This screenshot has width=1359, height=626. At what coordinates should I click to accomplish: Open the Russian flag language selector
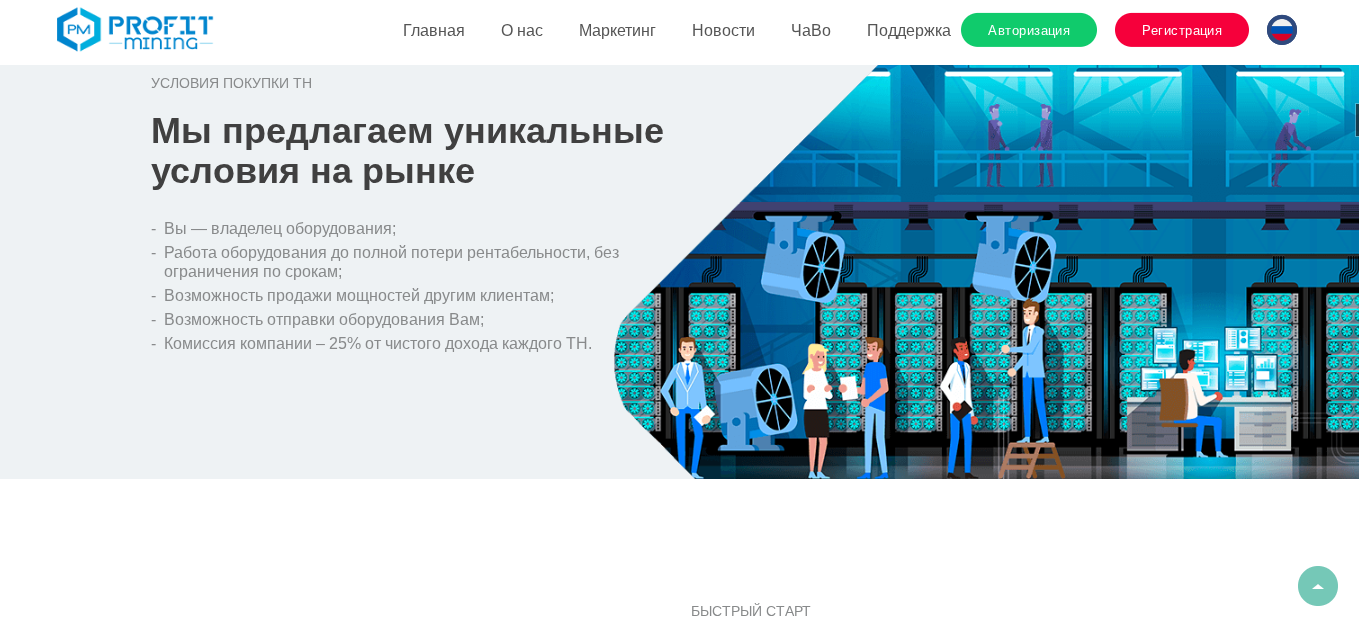tap(1281, 30)
